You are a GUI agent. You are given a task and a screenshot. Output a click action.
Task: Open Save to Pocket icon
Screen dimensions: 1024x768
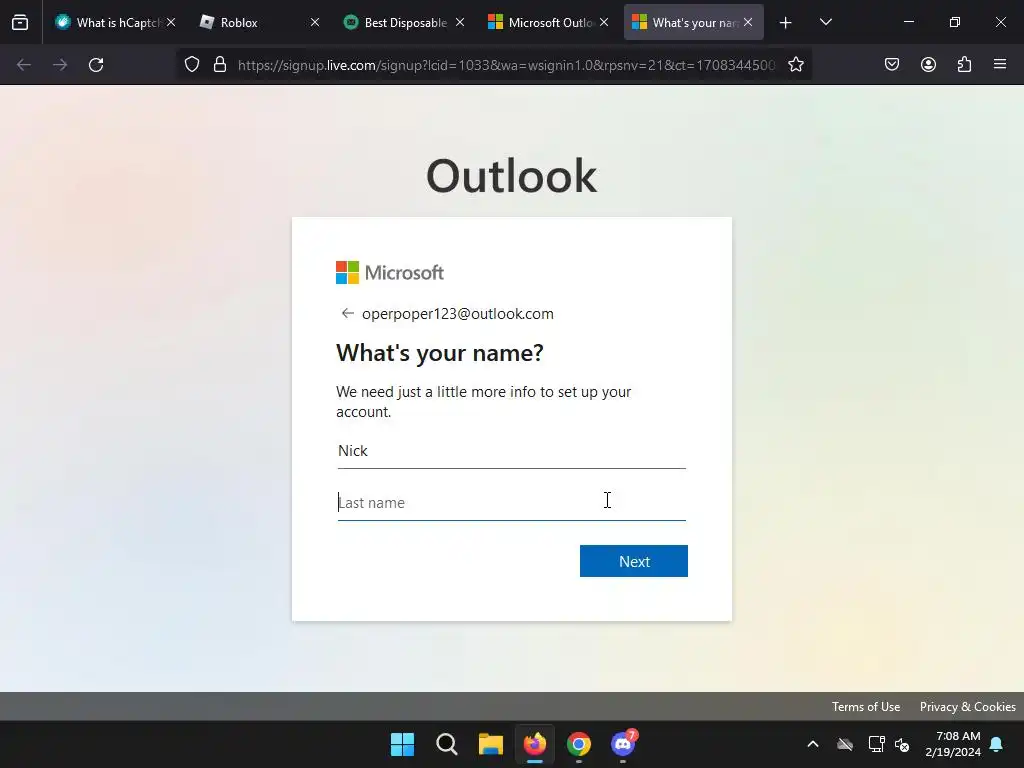[892, 65]
